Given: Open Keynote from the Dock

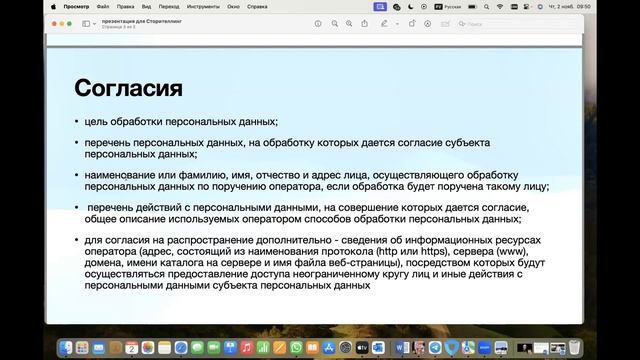Looking at the screenshot, I should (230, 348).
